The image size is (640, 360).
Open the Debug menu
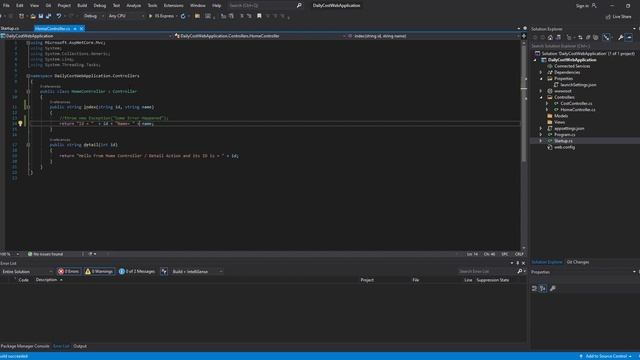[100, 6]
